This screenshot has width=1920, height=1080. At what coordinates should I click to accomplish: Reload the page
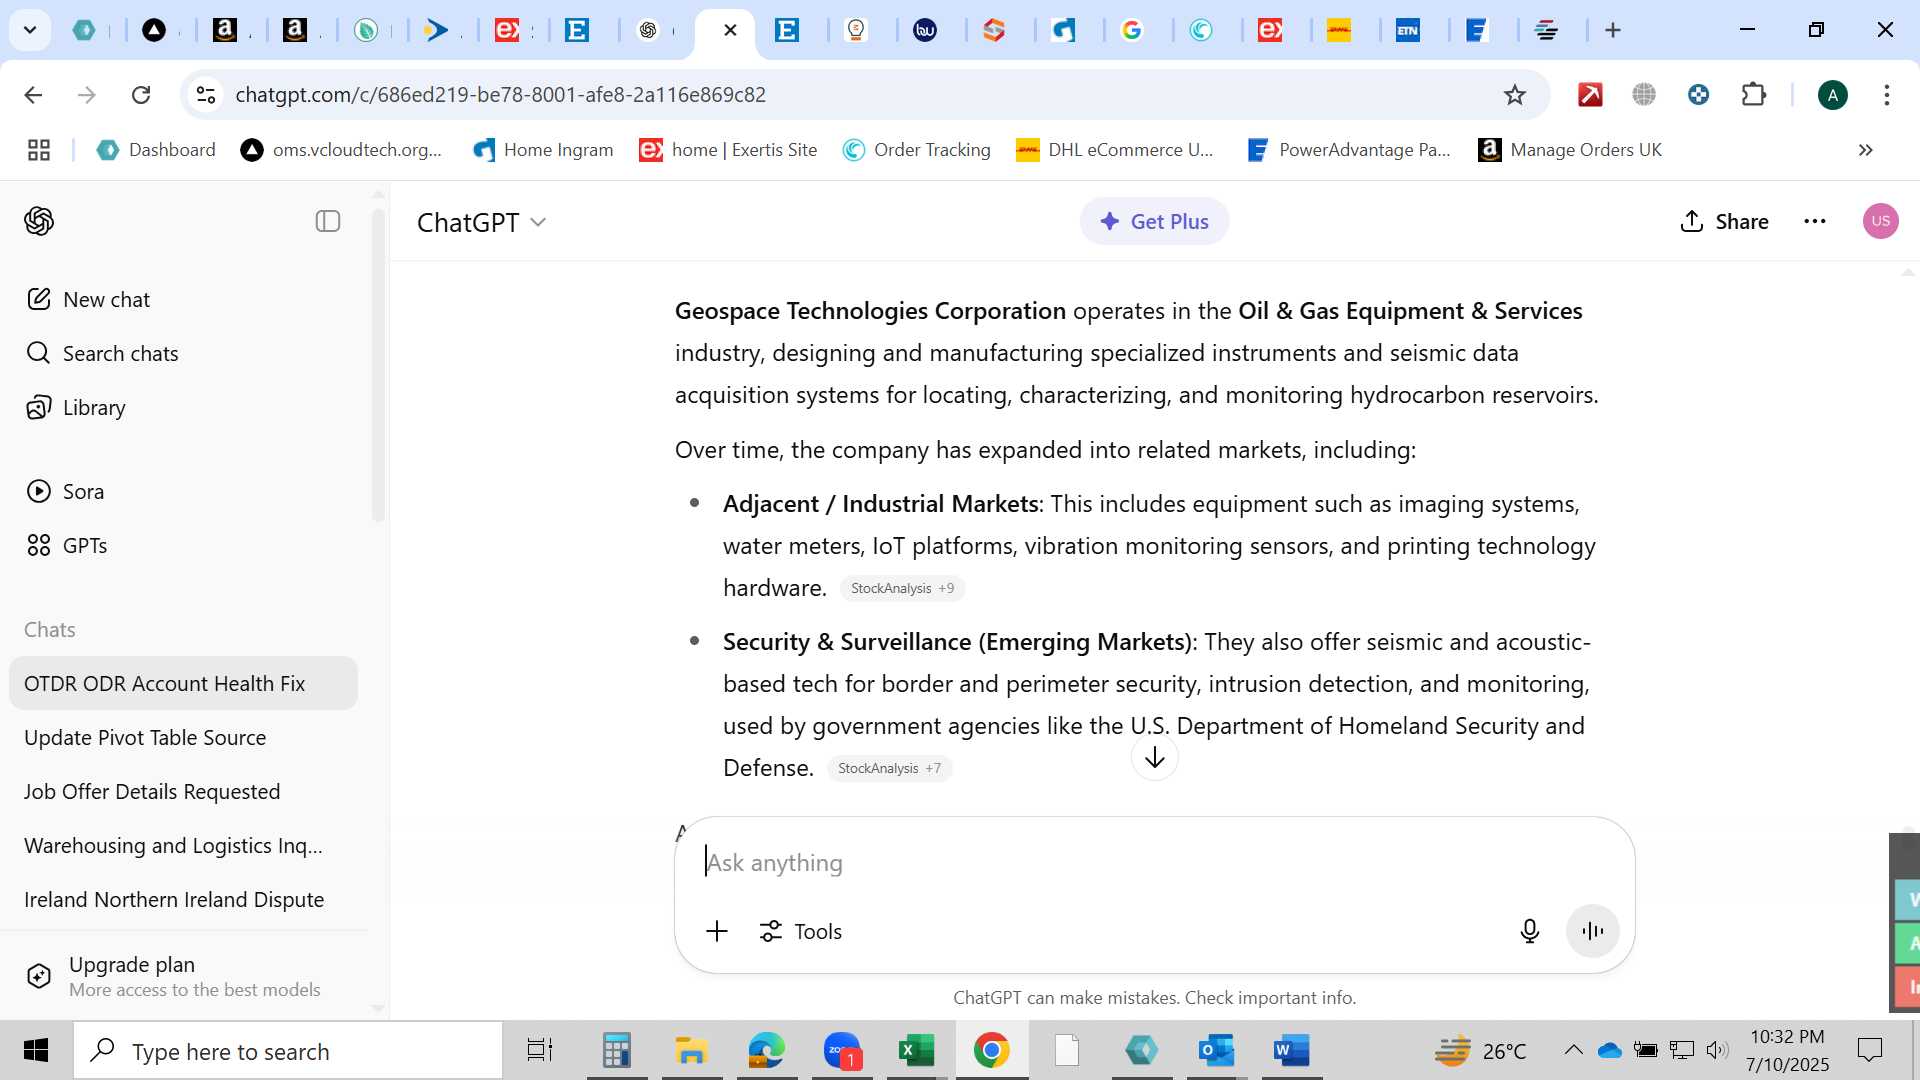pos(141,94)
